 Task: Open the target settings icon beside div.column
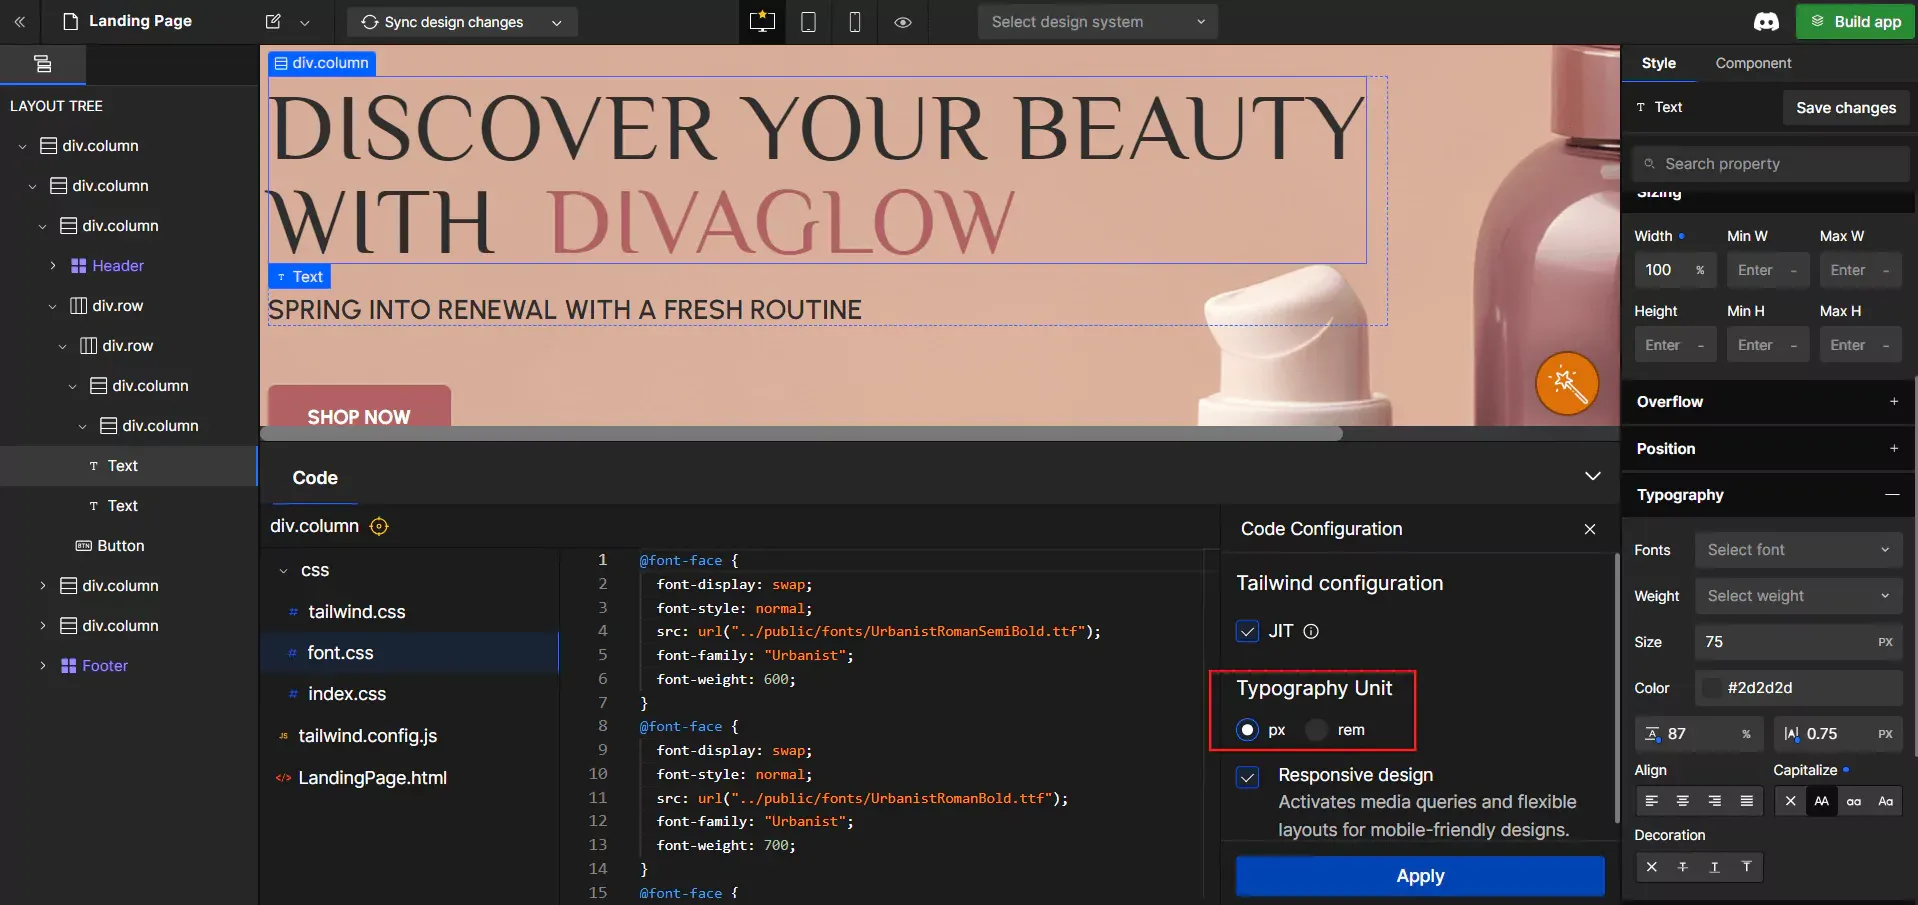click(x=379, y=526)
